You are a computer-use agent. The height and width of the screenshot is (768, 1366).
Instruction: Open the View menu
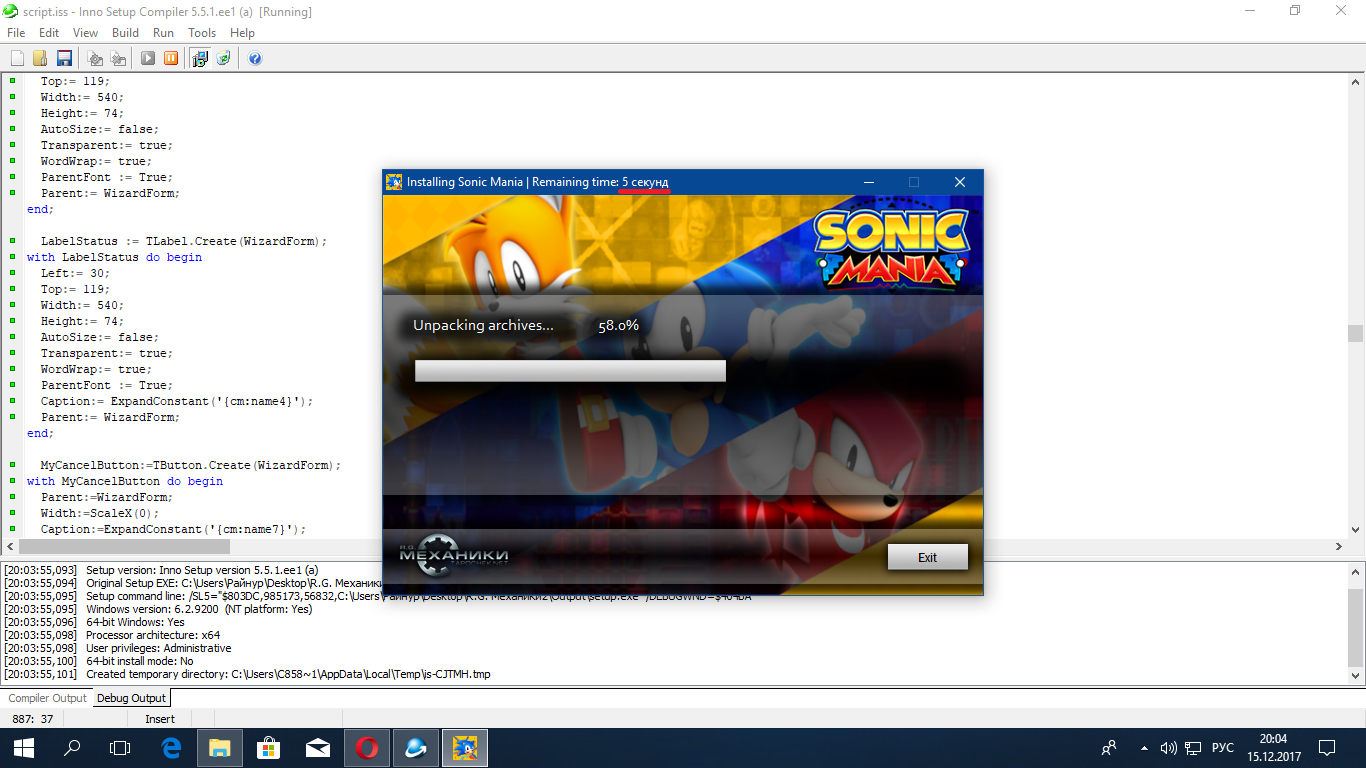coord(86,33)
